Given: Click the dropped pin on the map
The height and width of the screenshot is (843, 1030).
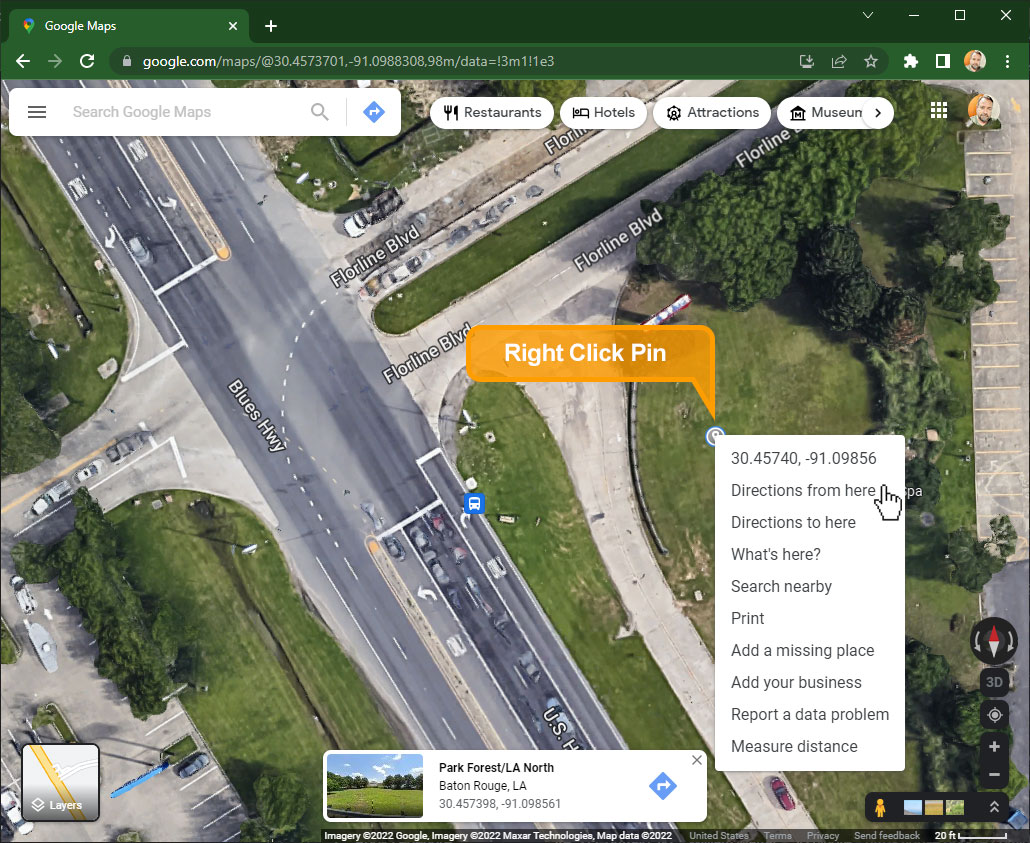Looking at the screenshot, I should click(x=715, y=436).
